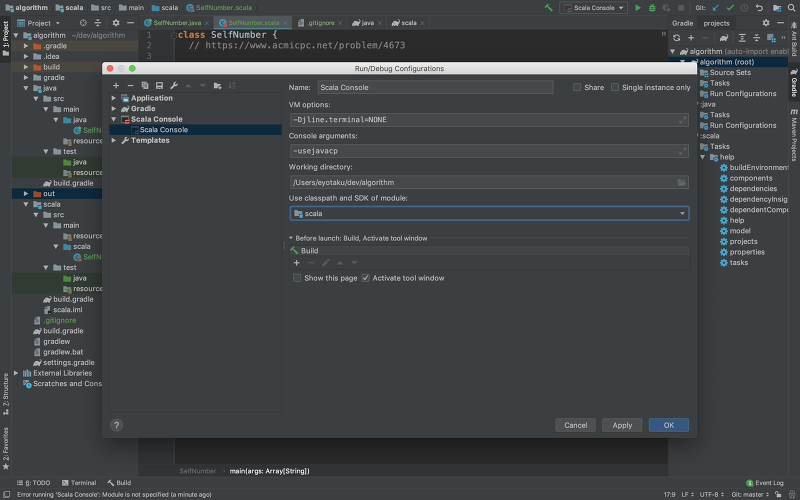
Task: Expand all in Gradle panel
Action: [742, 38]
